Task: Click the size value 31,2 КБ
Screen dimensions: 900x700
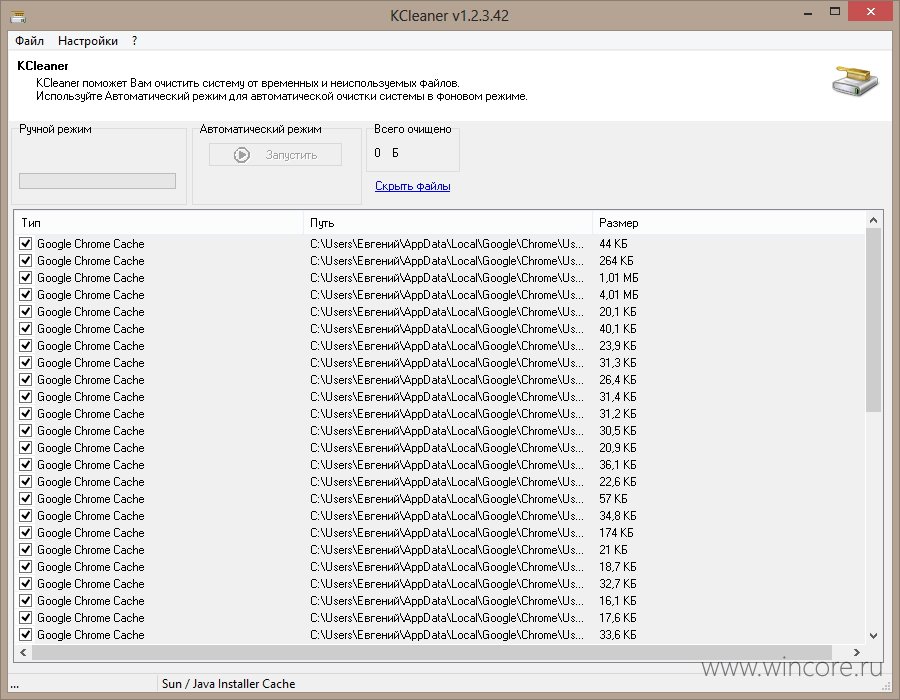Action: pos(618,414)
